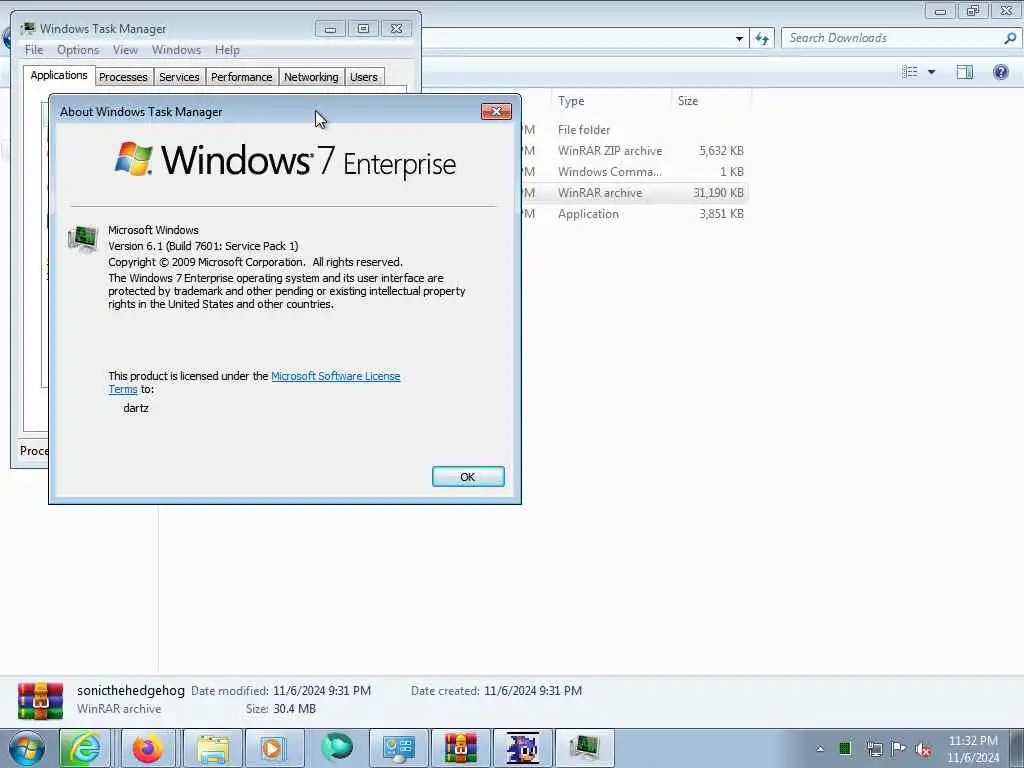The width and height of the screenshot is (1024, 768).
Task: Open Windows Explorer from the taskbar
Action: pos(213,748)
